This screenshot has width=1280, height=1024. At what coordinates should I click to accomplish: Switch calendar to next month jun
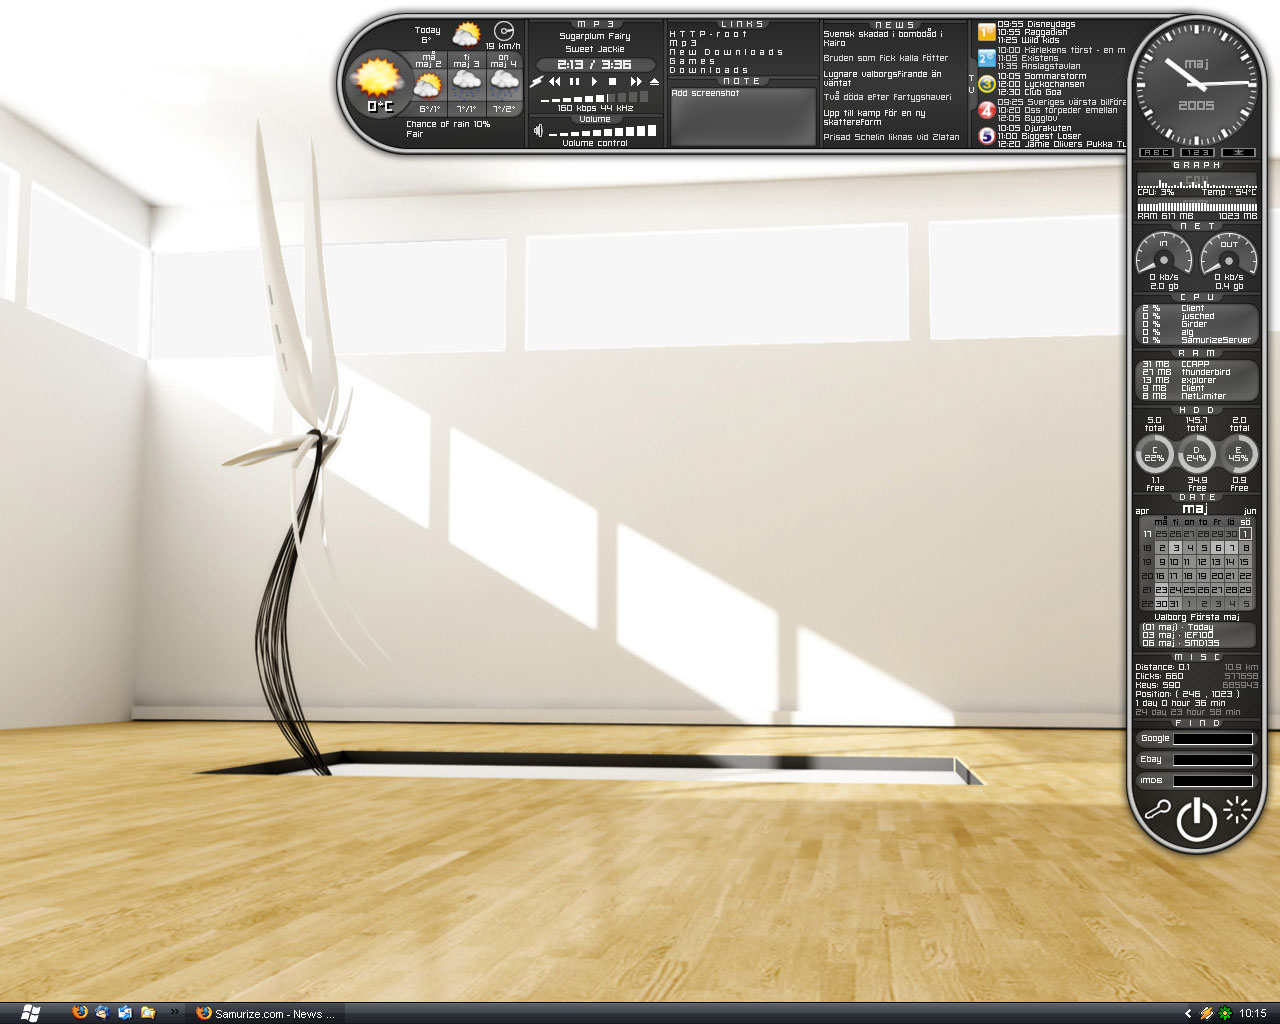click(1249, 511)
